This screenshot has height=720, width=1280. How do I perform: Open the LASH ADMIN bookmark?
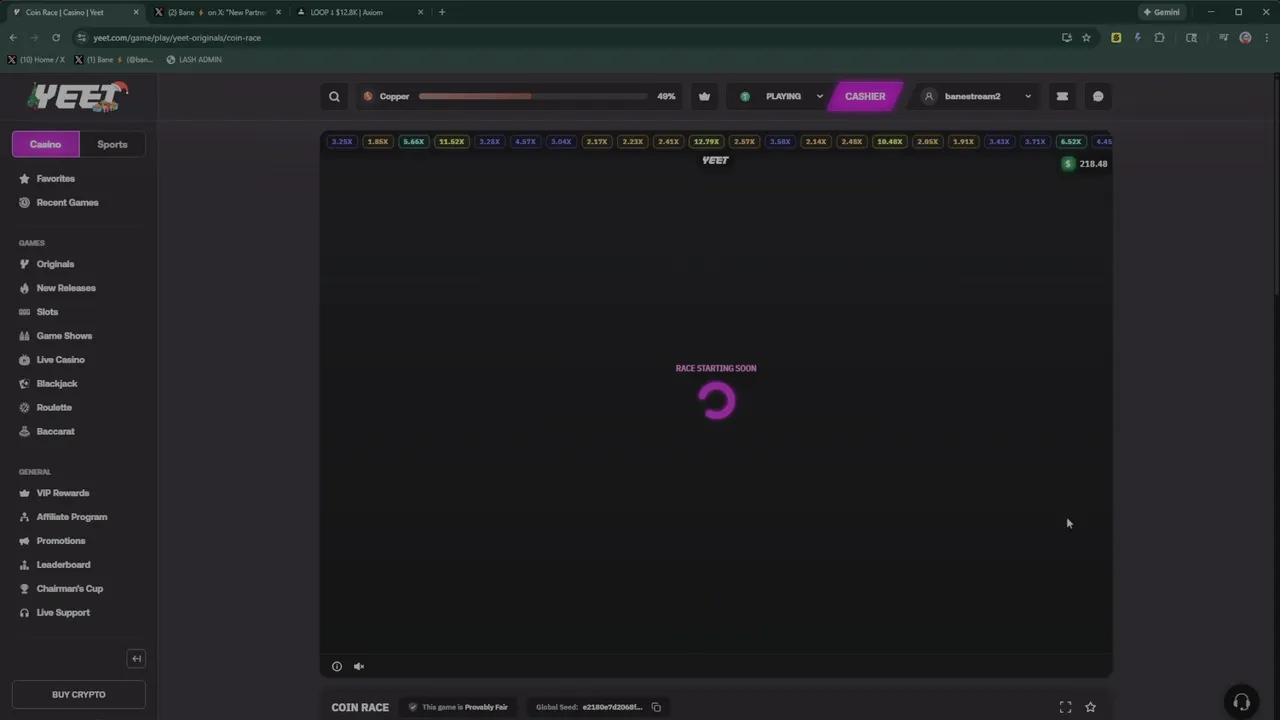pos(194,60)
